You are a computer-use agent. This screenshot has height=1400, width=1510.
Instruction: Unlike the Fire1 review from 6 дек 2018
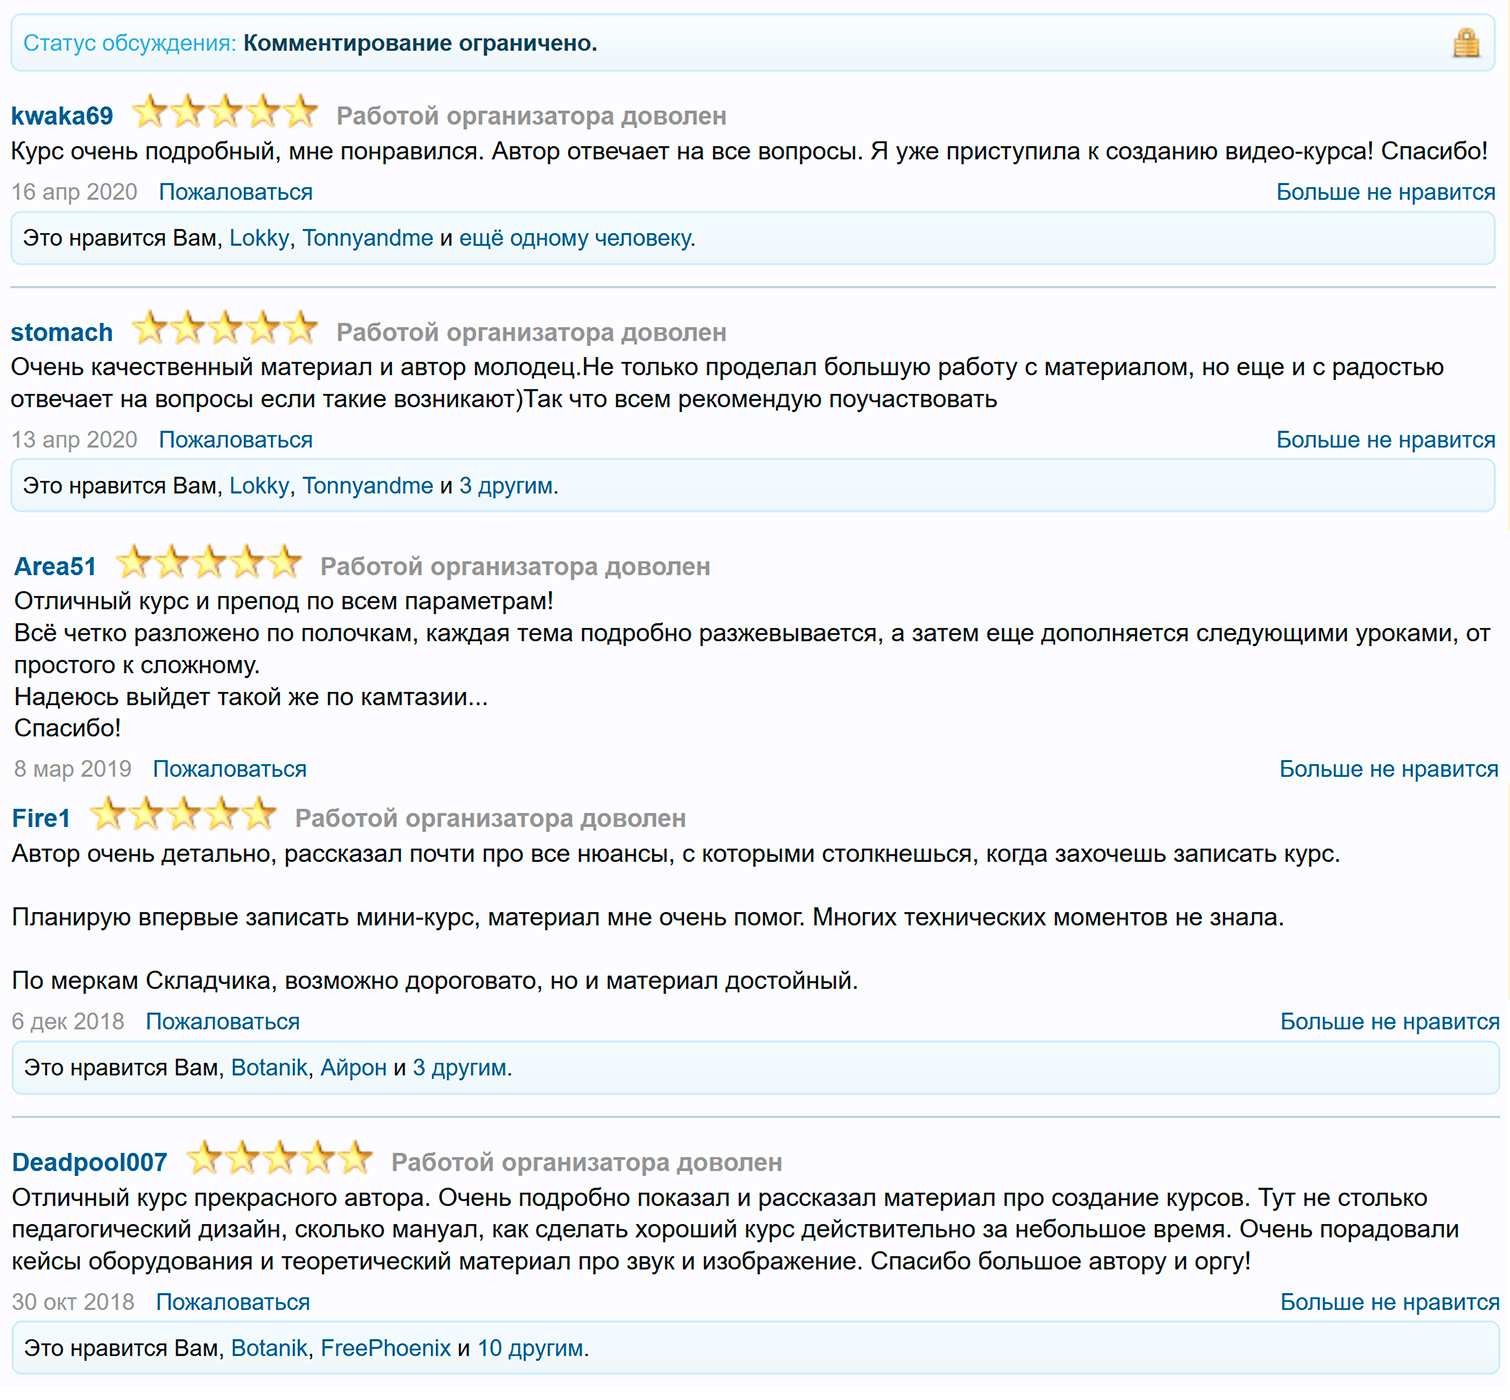1389,1022
